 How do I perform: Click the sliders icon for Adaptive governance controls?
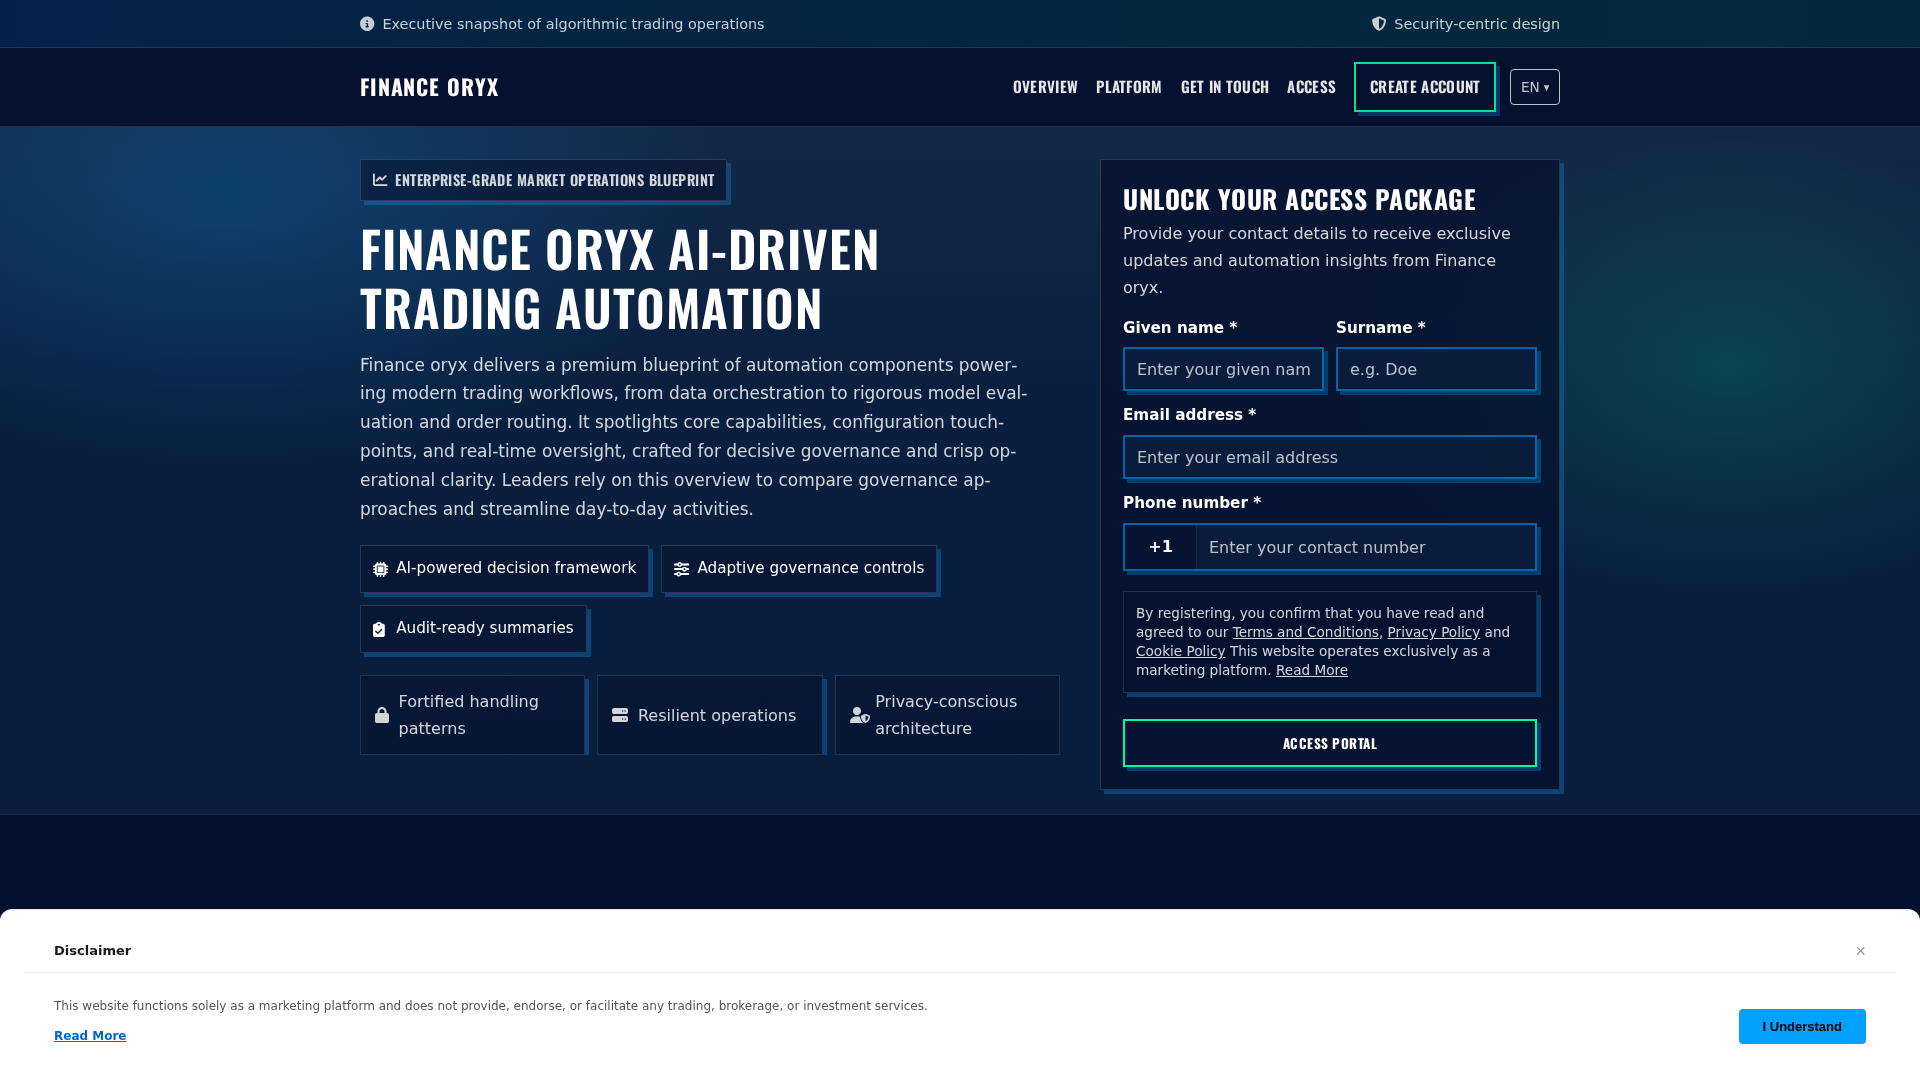(682, 569)
